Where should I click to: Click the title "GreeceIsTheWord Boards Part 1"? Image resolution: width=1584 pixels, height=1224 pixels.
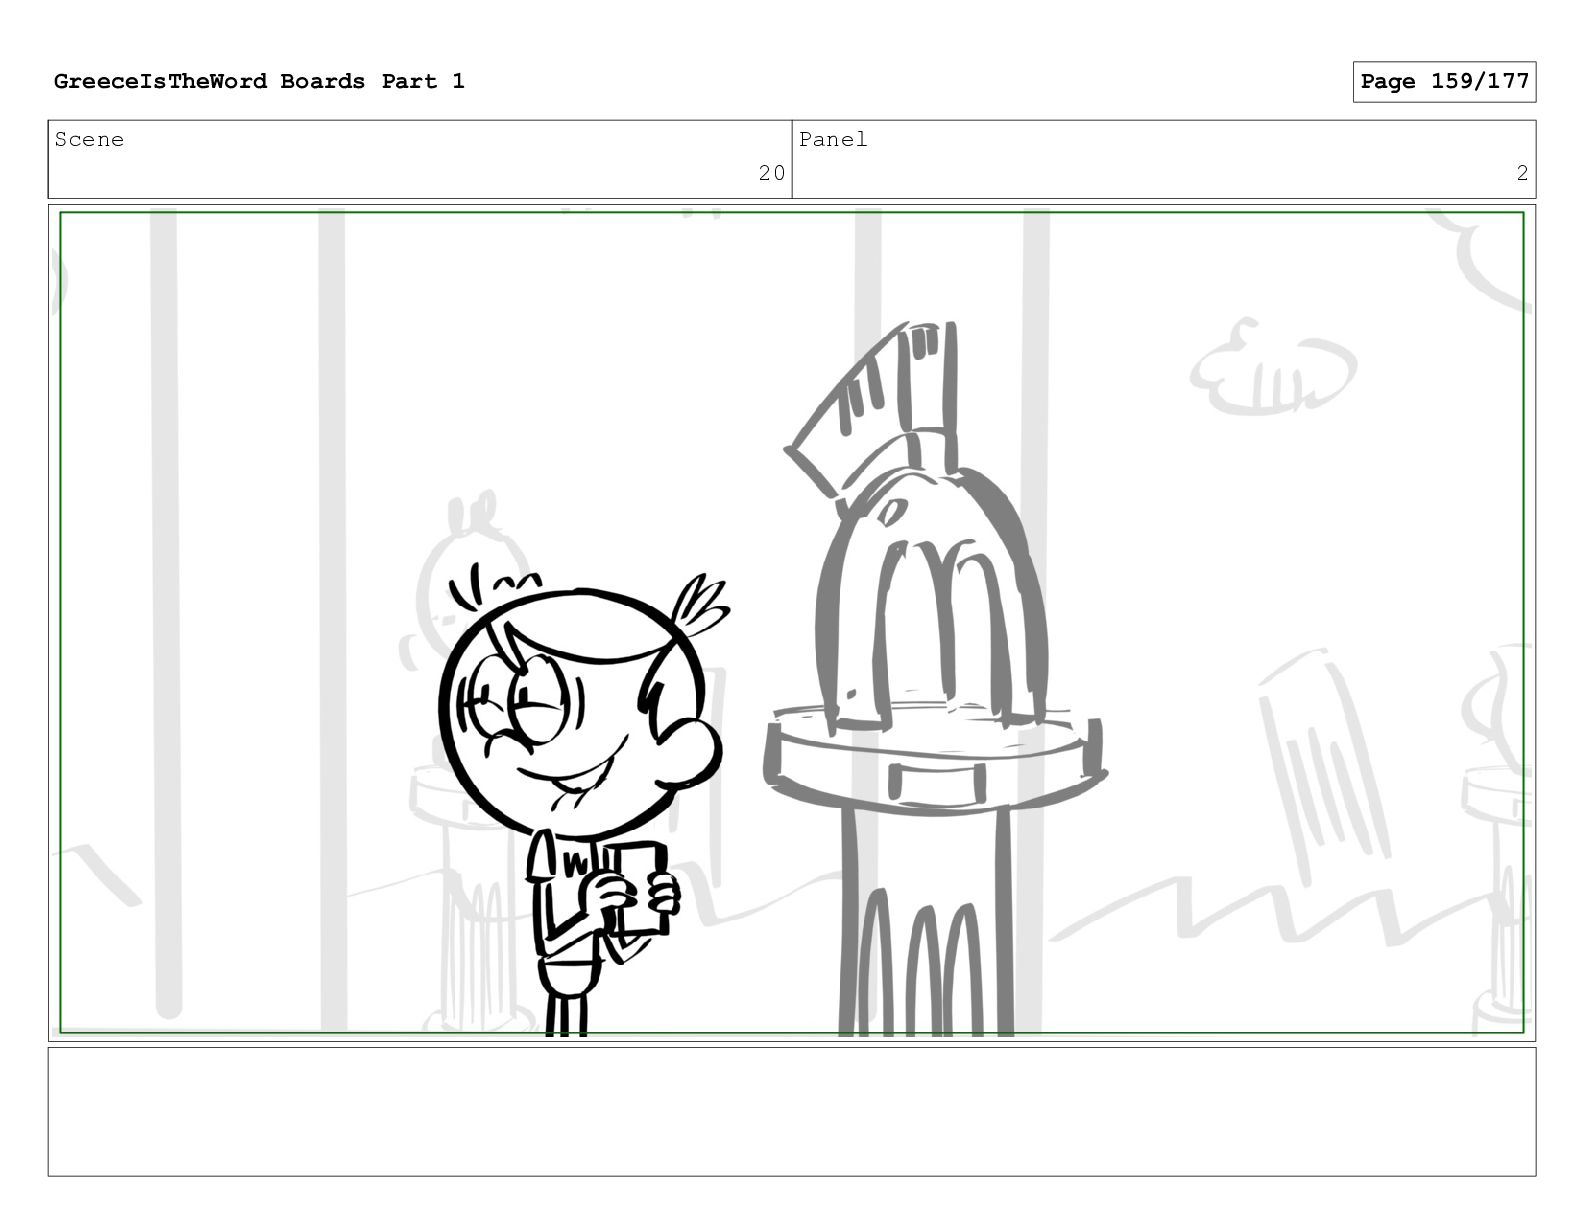[x=259, y=82]
